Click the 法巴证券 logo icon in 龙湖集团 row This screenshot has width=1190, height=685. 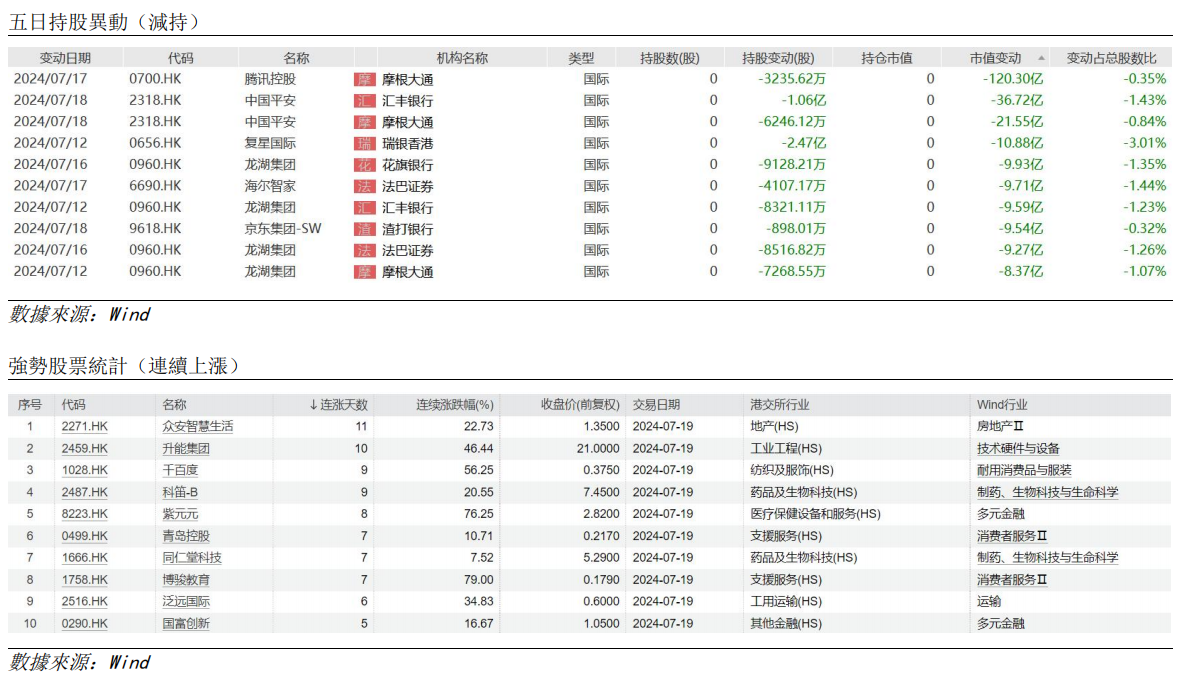click(x=365, y=250)
